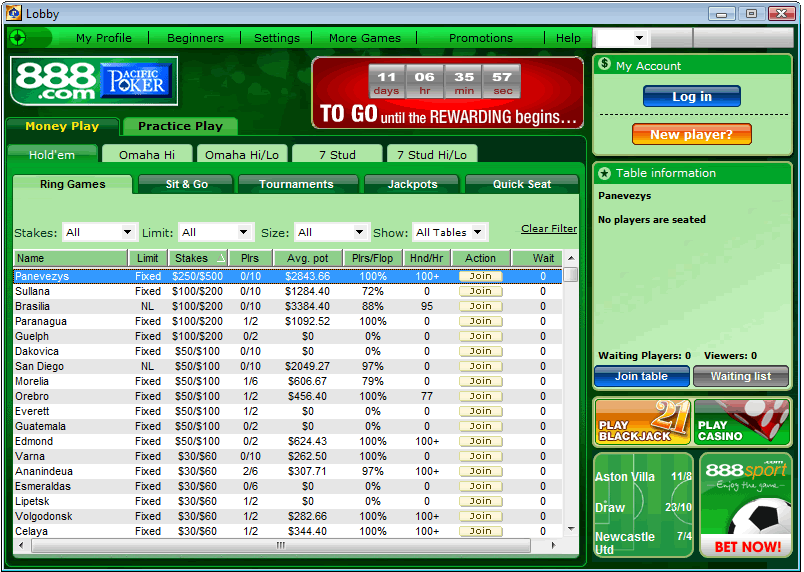Open the Stakes filter dropdown
804x572 pixels.
(99, 232)
